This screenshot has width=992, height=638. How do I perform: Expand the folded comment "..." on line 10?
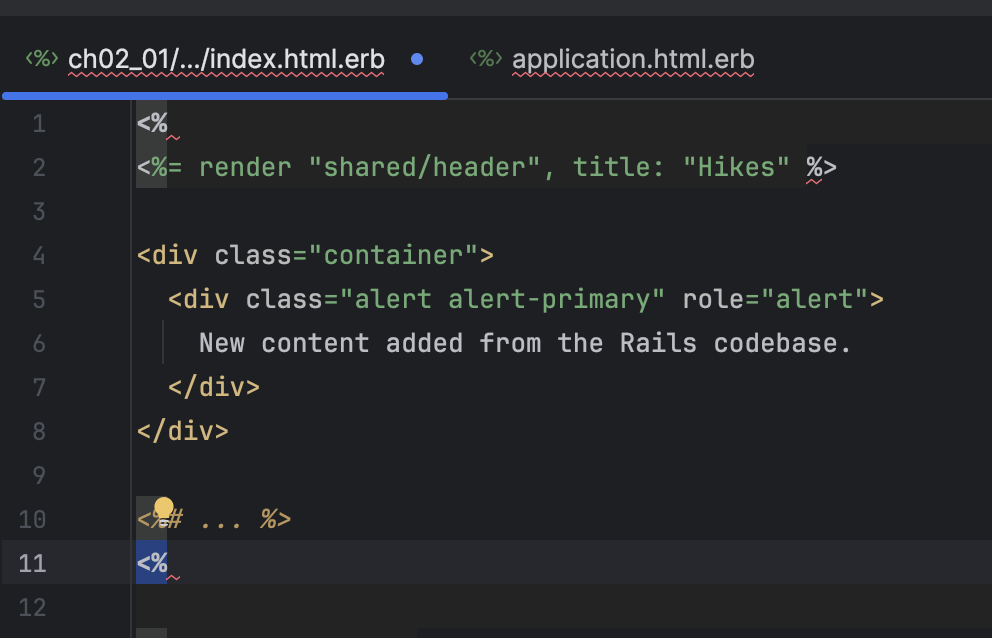(221, 520)
